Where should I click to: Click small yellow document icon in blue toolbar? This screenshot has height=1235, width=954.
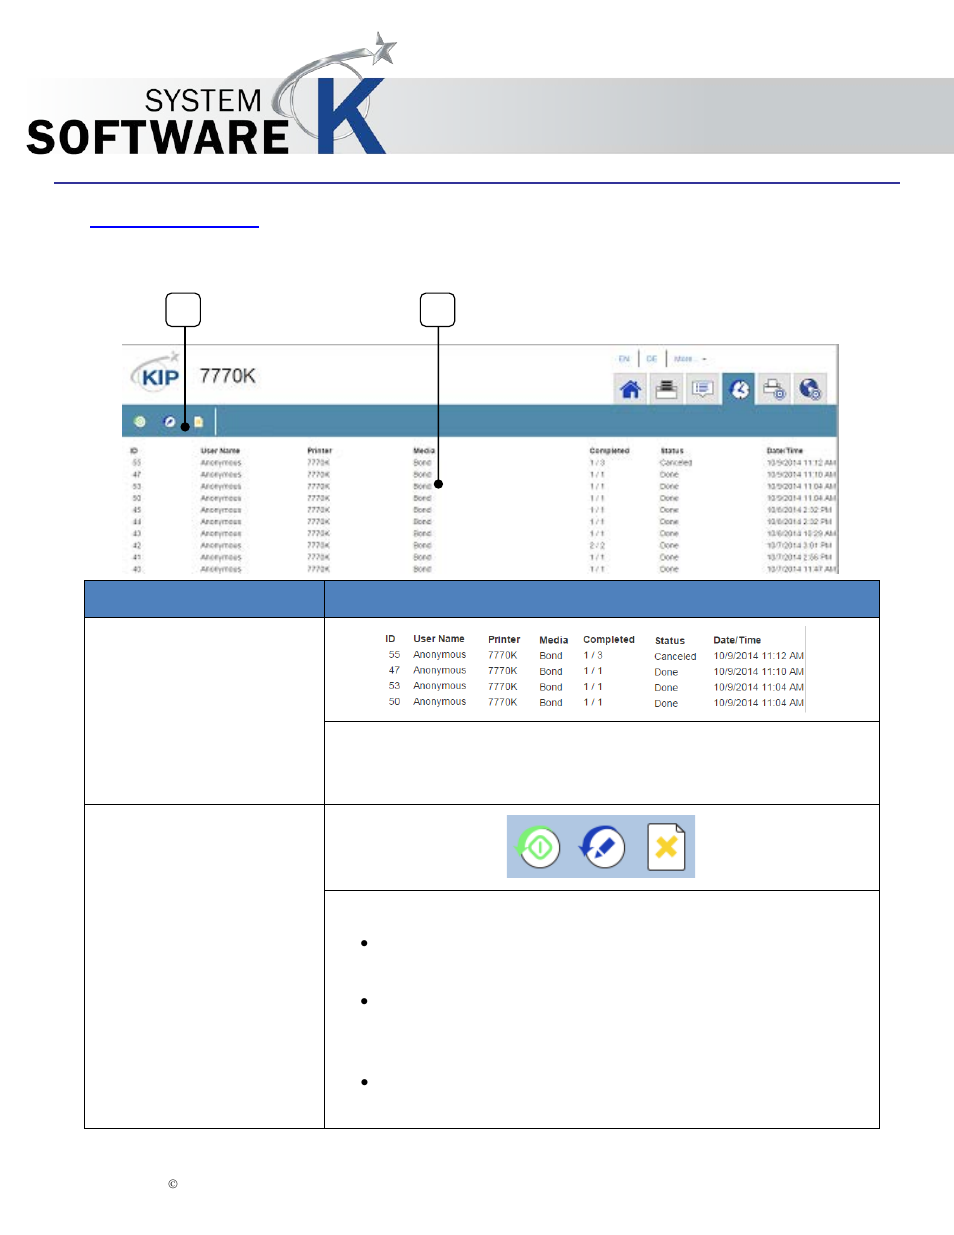198,422
